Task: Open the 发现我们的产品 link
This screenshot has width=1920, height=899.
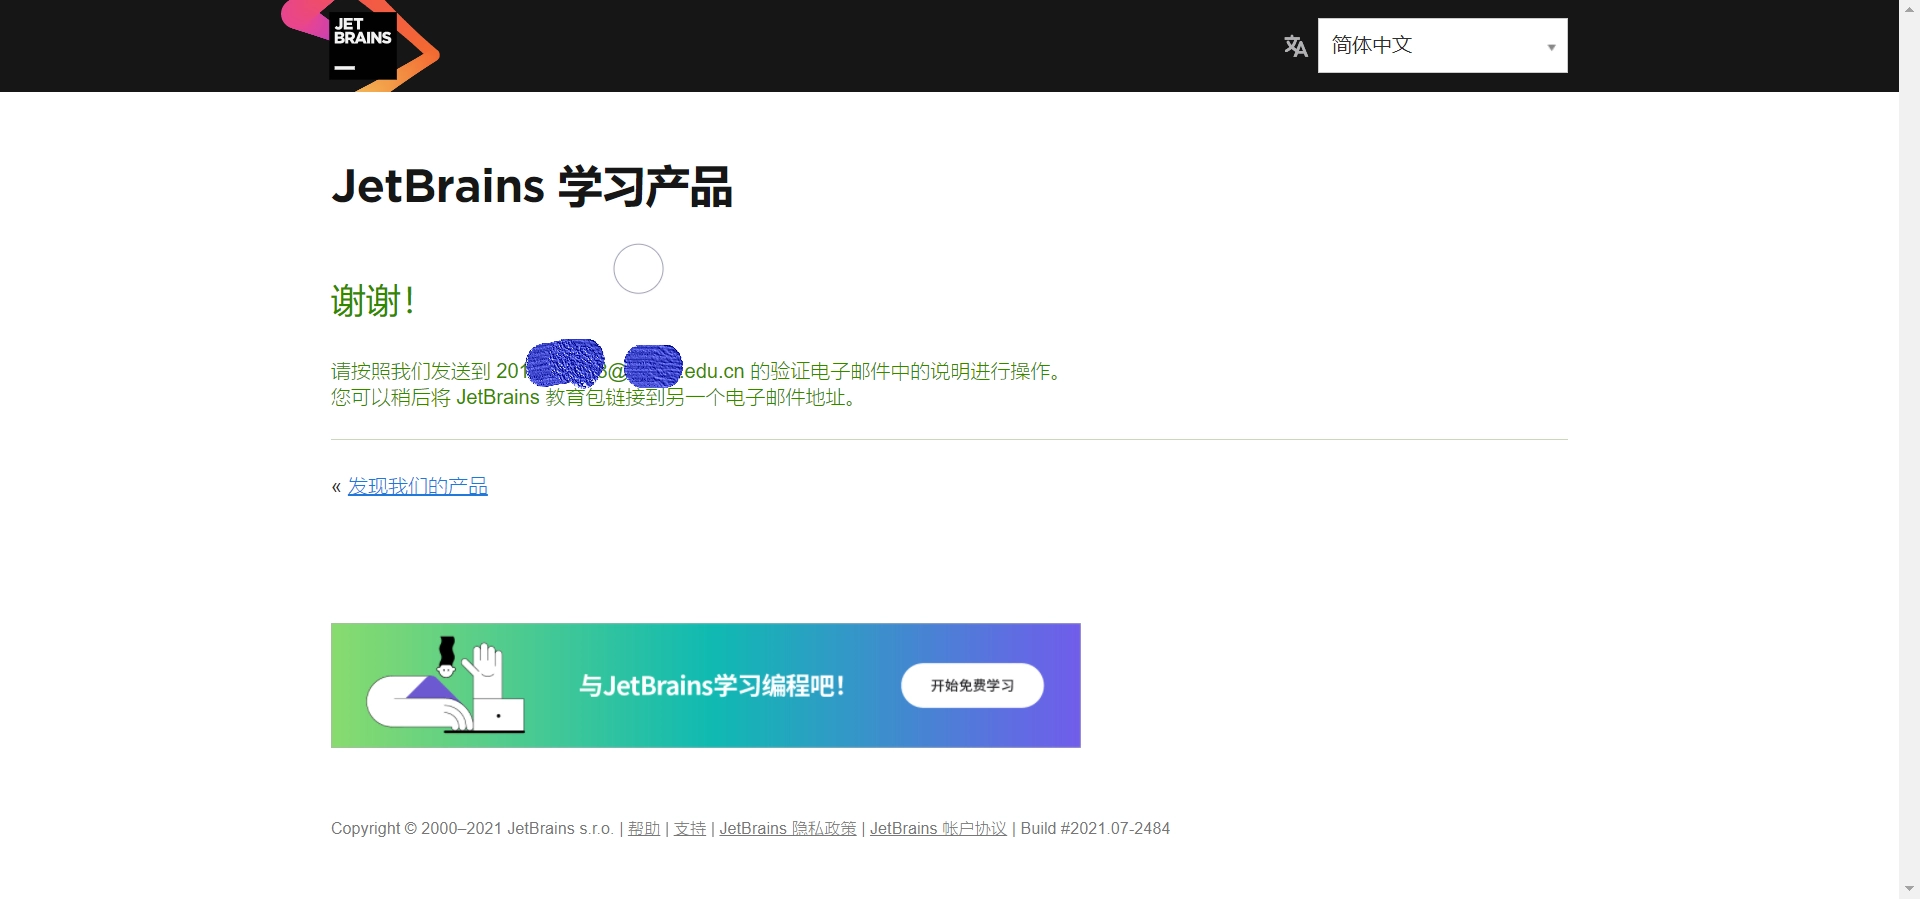Action: pos(417,486)
